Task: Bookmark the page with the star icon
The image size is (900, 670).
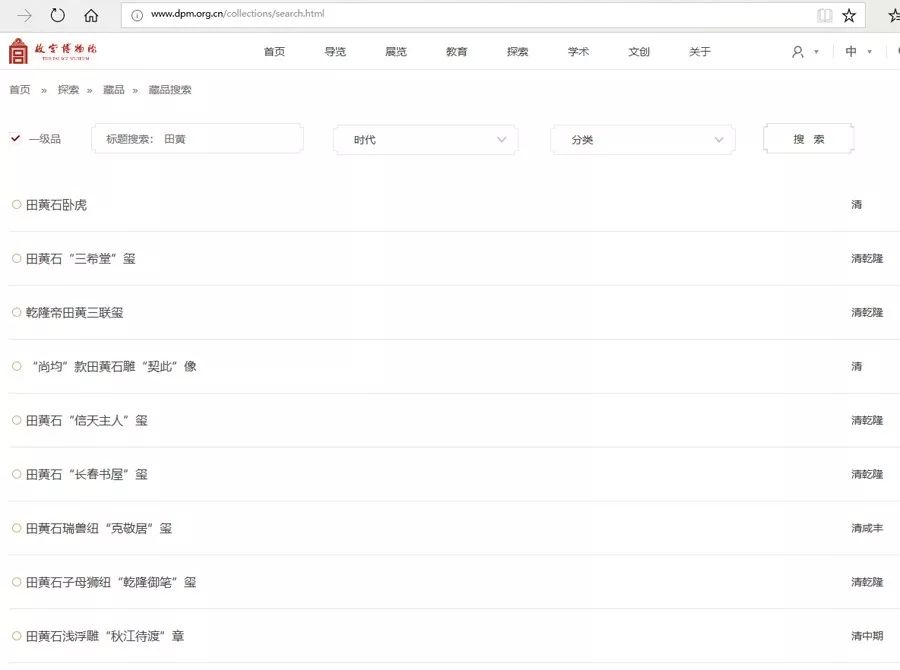Action: point(849,16)
